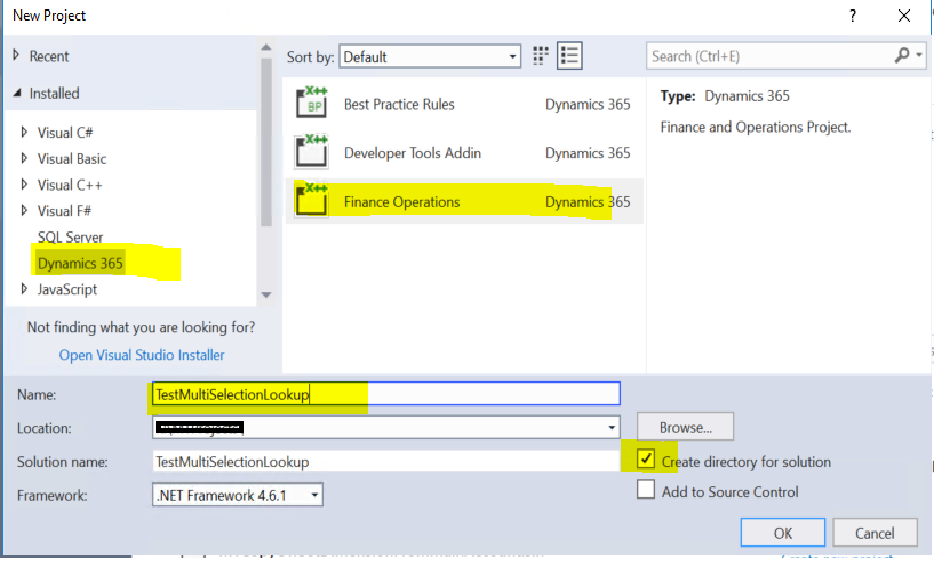
Task: Open the dialog help question mark
Action: [853, 16]
